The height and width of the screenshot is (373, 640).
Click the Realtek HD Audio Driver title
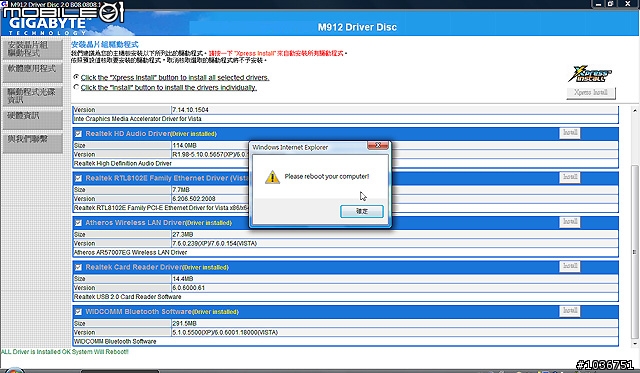[x=127, y=134]
